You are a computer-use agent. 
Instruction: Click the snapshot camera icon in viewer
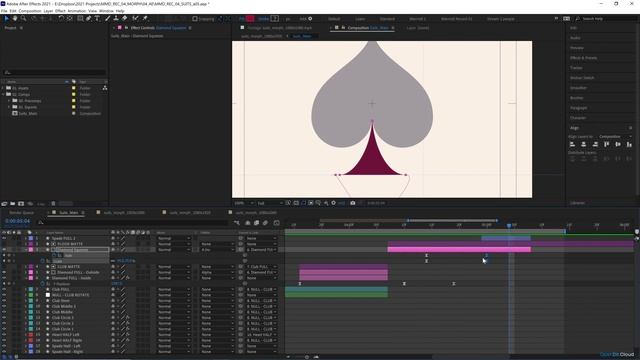353,203
